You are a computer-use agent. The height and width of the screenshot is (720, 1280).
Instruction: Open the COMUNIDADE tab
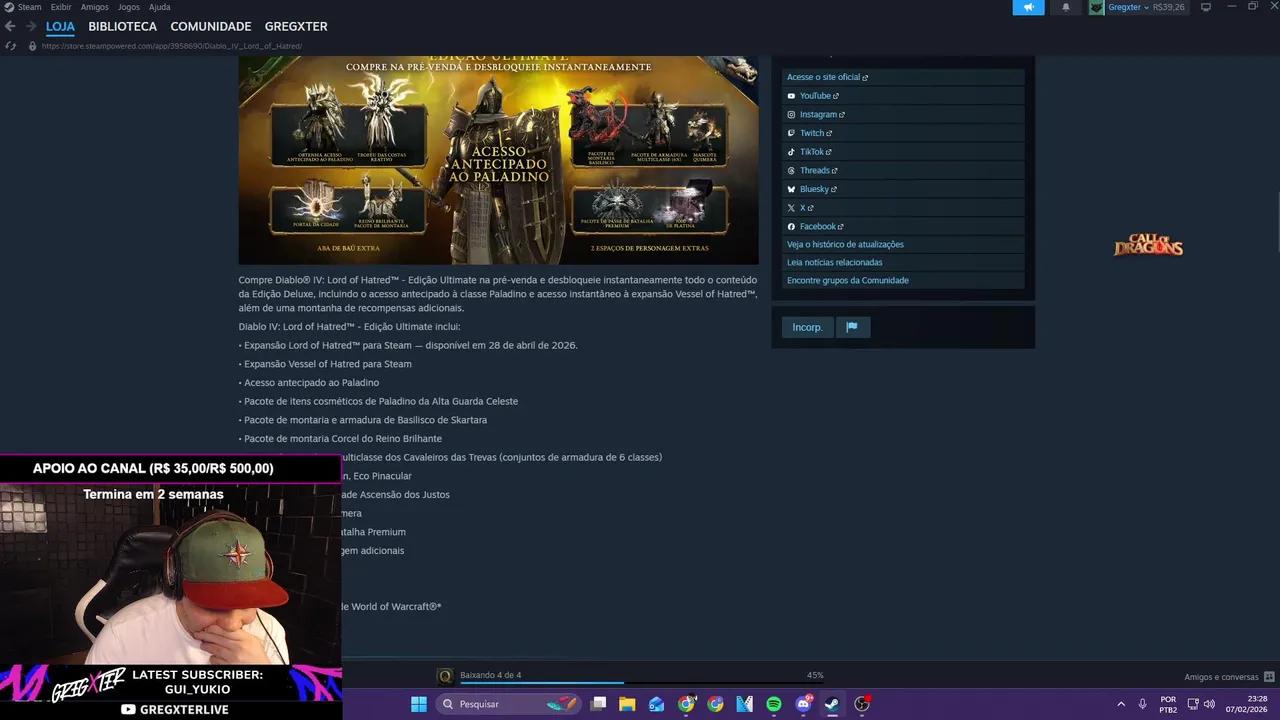(210, 26)
